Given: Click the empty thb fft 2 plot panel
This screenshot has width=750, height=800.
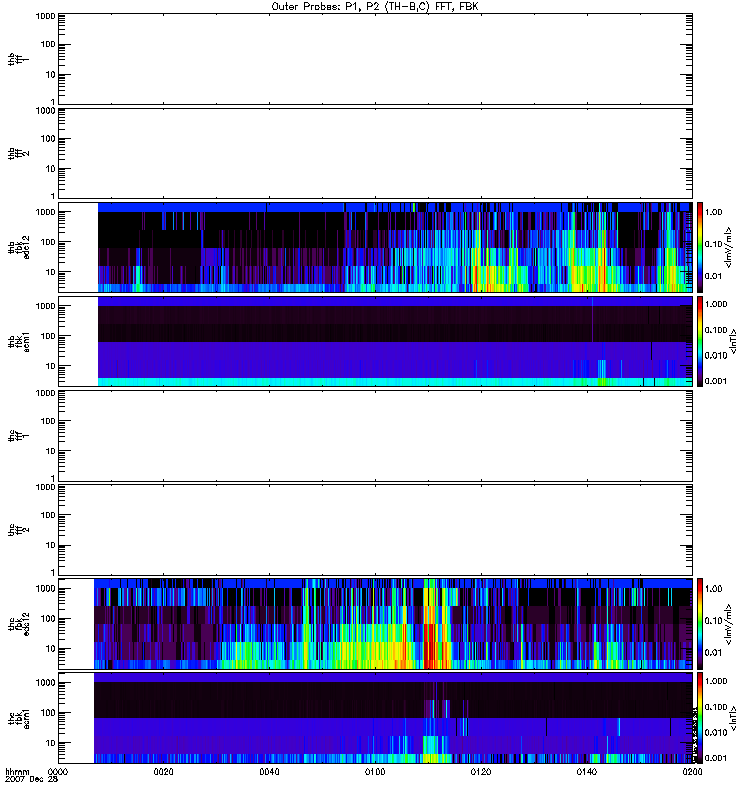Looking at the screenshot, I should tap(375, 153).
